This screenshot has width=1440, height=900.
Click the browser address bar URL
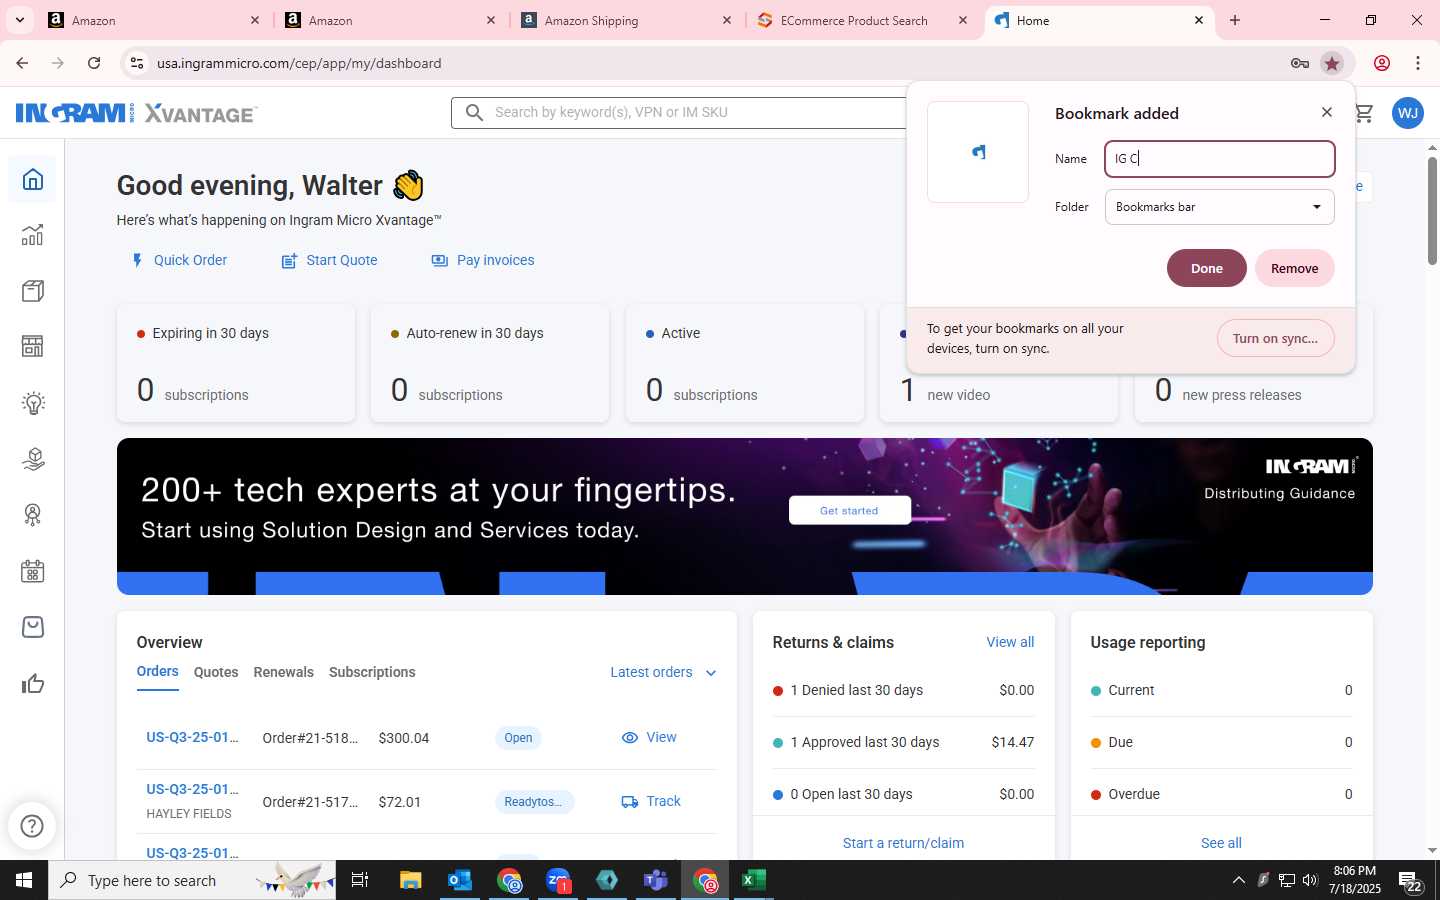299,63
